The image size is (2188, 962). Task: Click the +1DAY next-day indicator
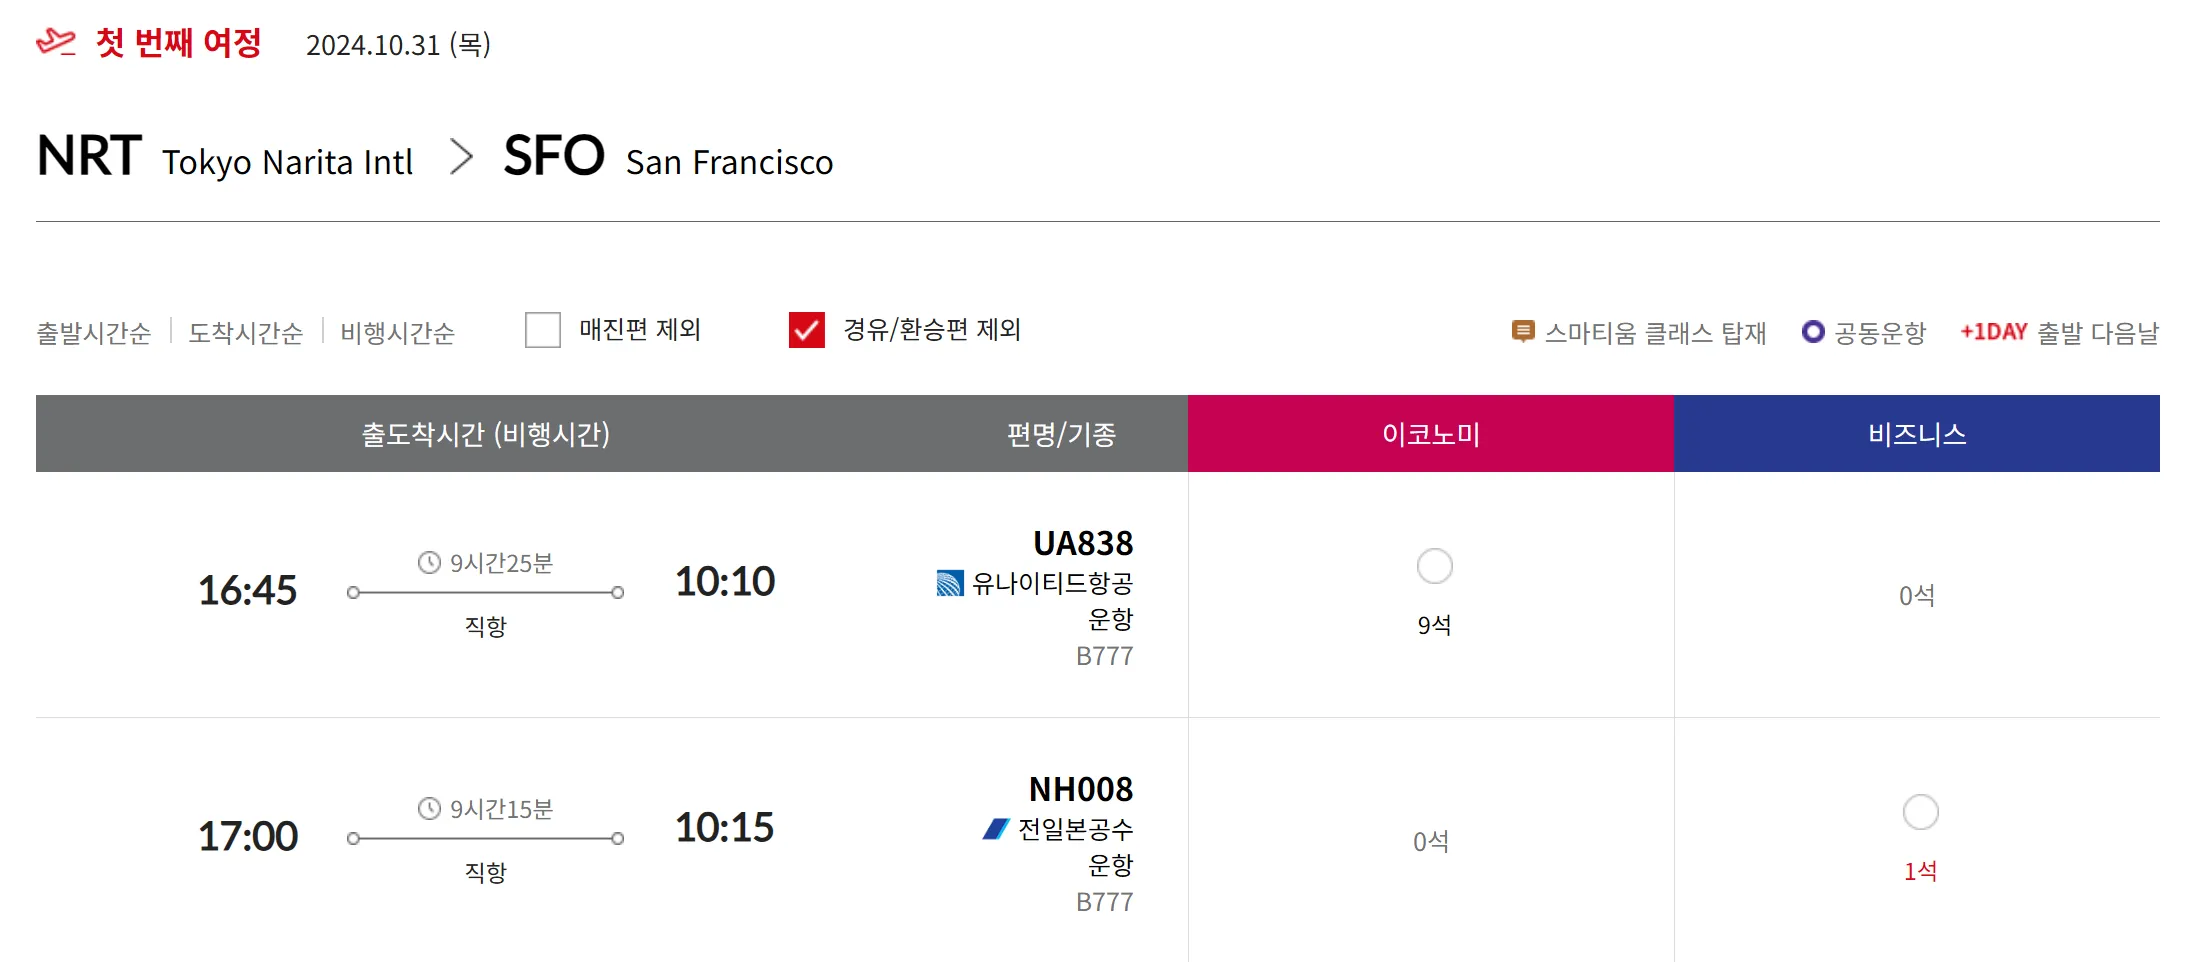[x=1993, y=331]
